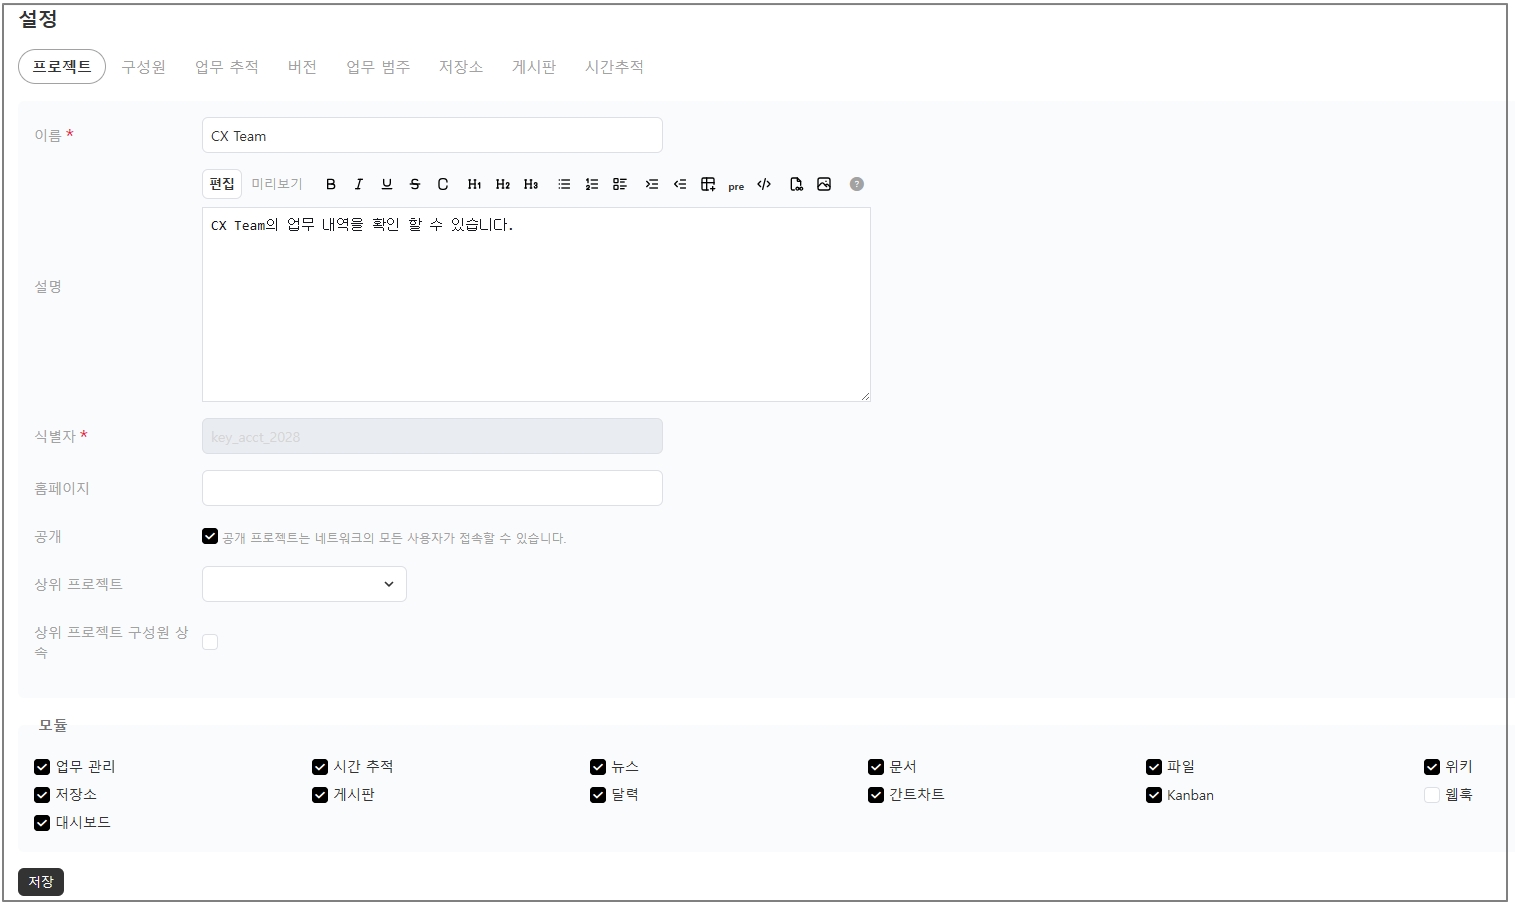Toggle the 간트차트 module

[876, 795]
